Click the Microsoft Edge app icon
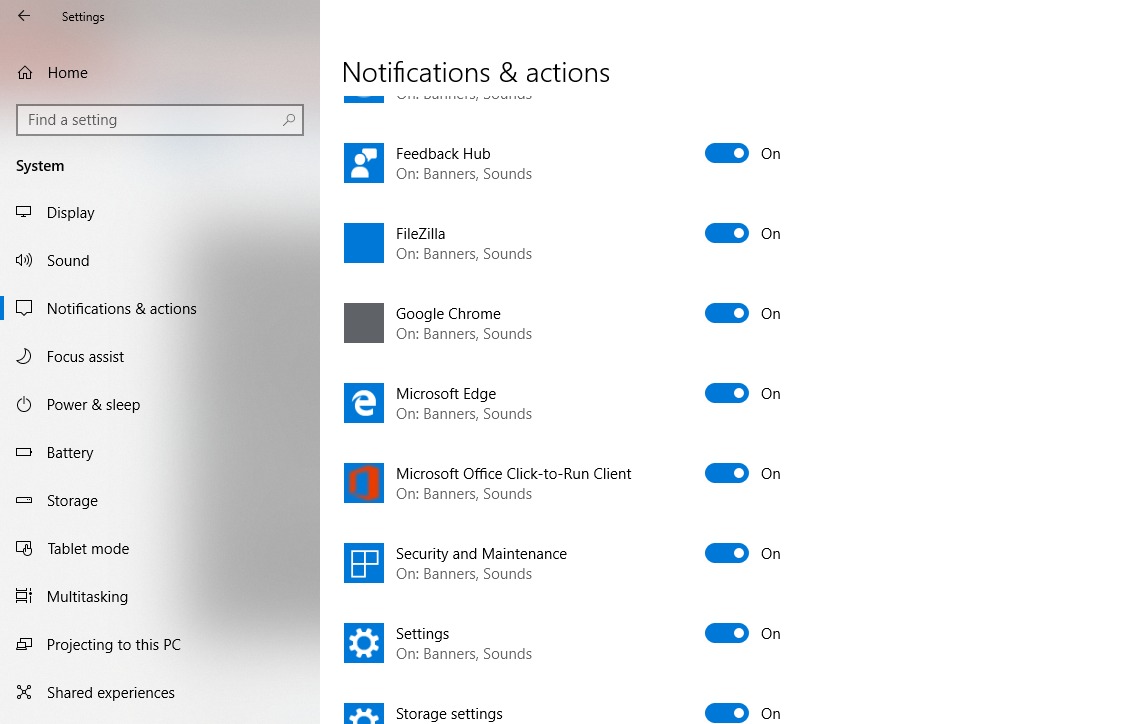 pos(364,402)
